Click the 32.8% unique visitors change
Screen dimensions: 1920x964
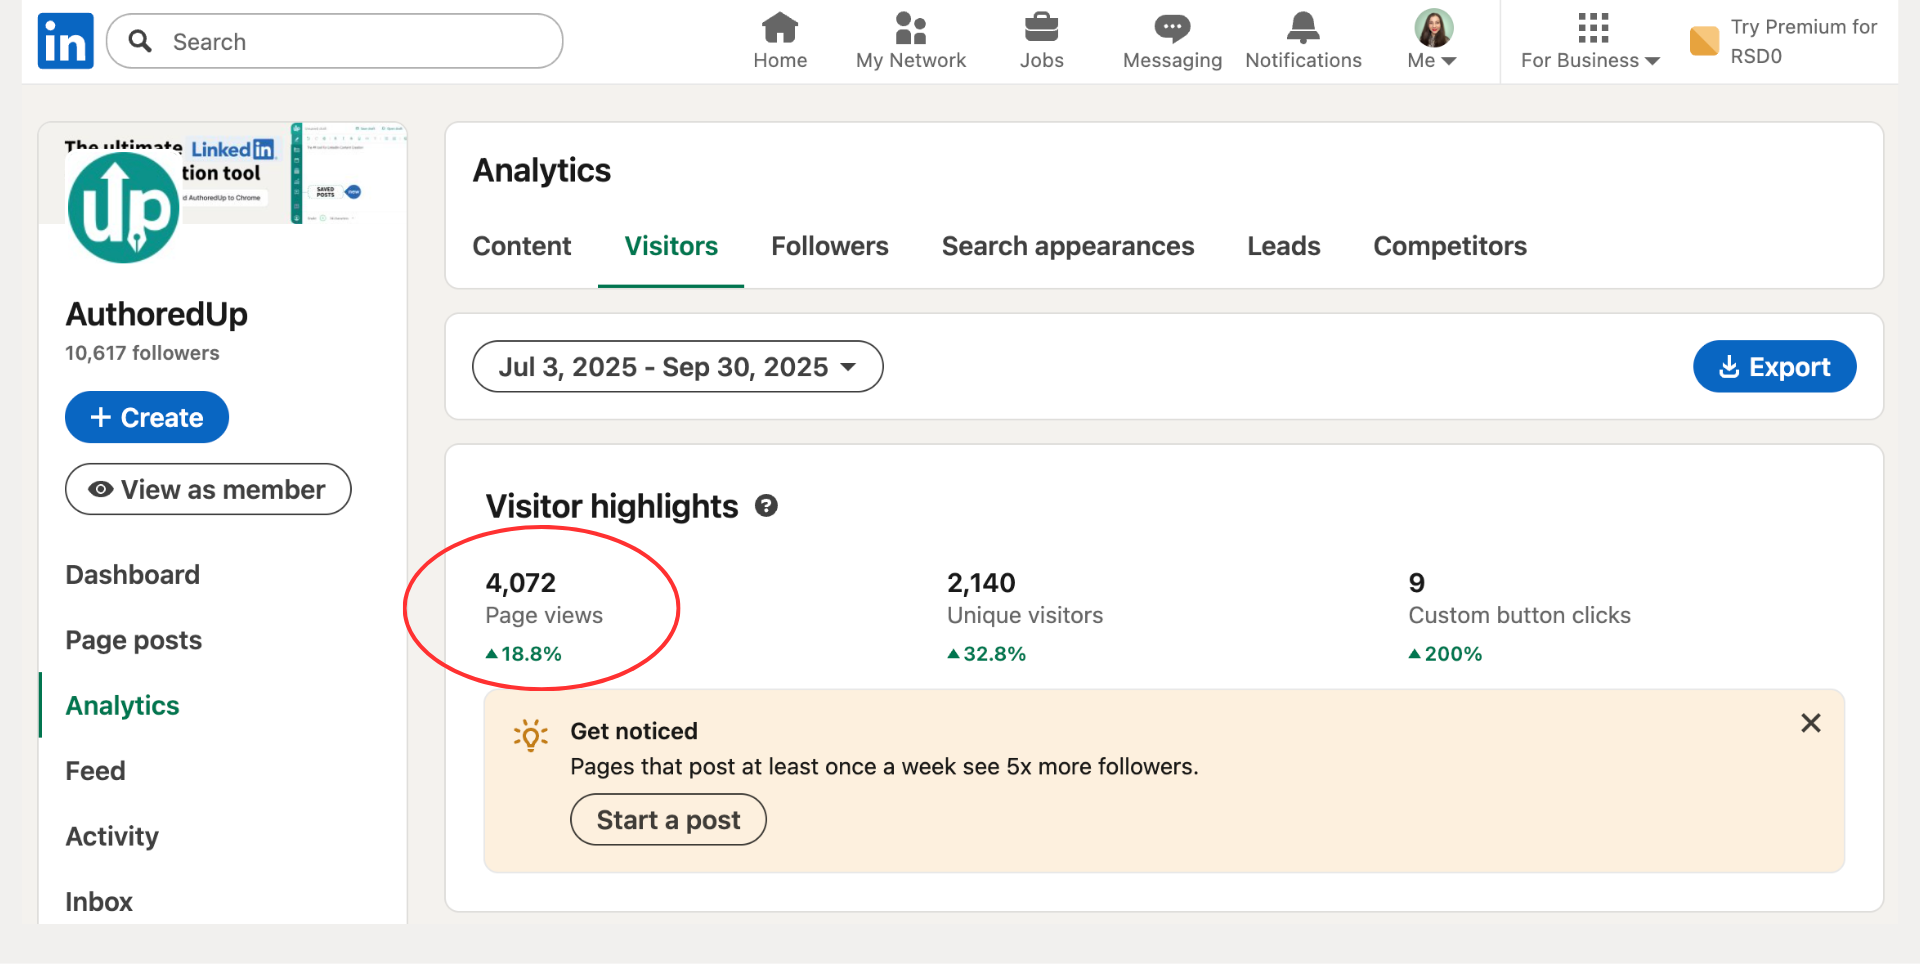coord(987,654)
